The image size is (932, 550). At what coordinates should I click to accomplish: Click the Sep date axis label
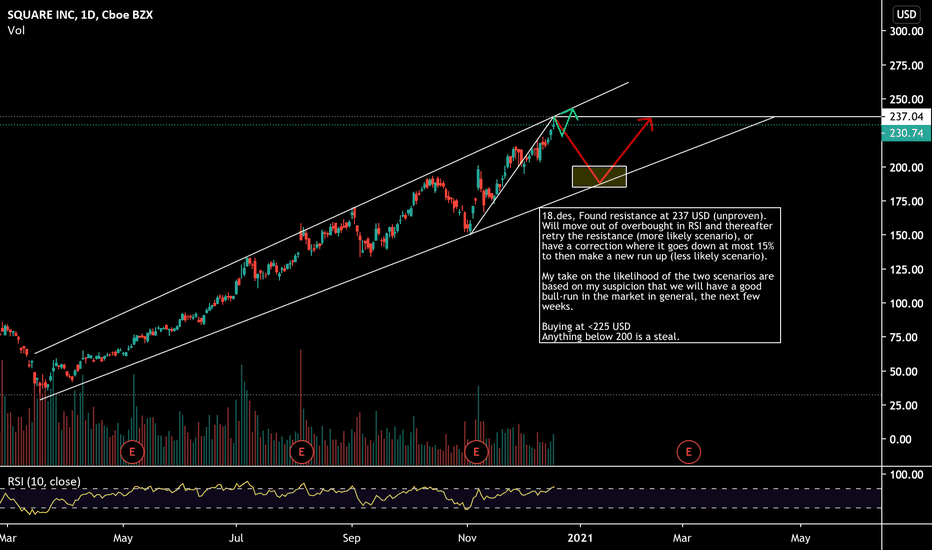(x=351, y=538)
